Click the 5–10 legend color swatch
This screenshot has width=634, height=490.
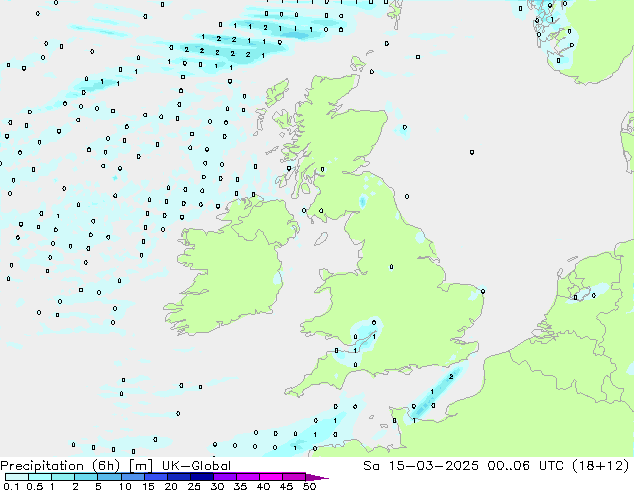click(110, 477)
